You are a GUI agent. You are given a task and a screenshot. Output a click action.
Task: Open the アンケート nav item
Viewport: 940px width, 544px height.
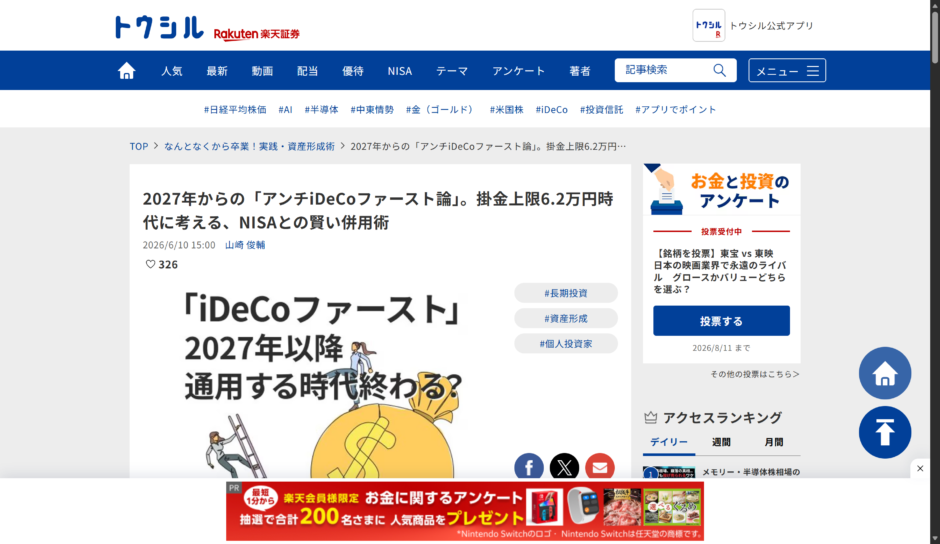[519, 71]
